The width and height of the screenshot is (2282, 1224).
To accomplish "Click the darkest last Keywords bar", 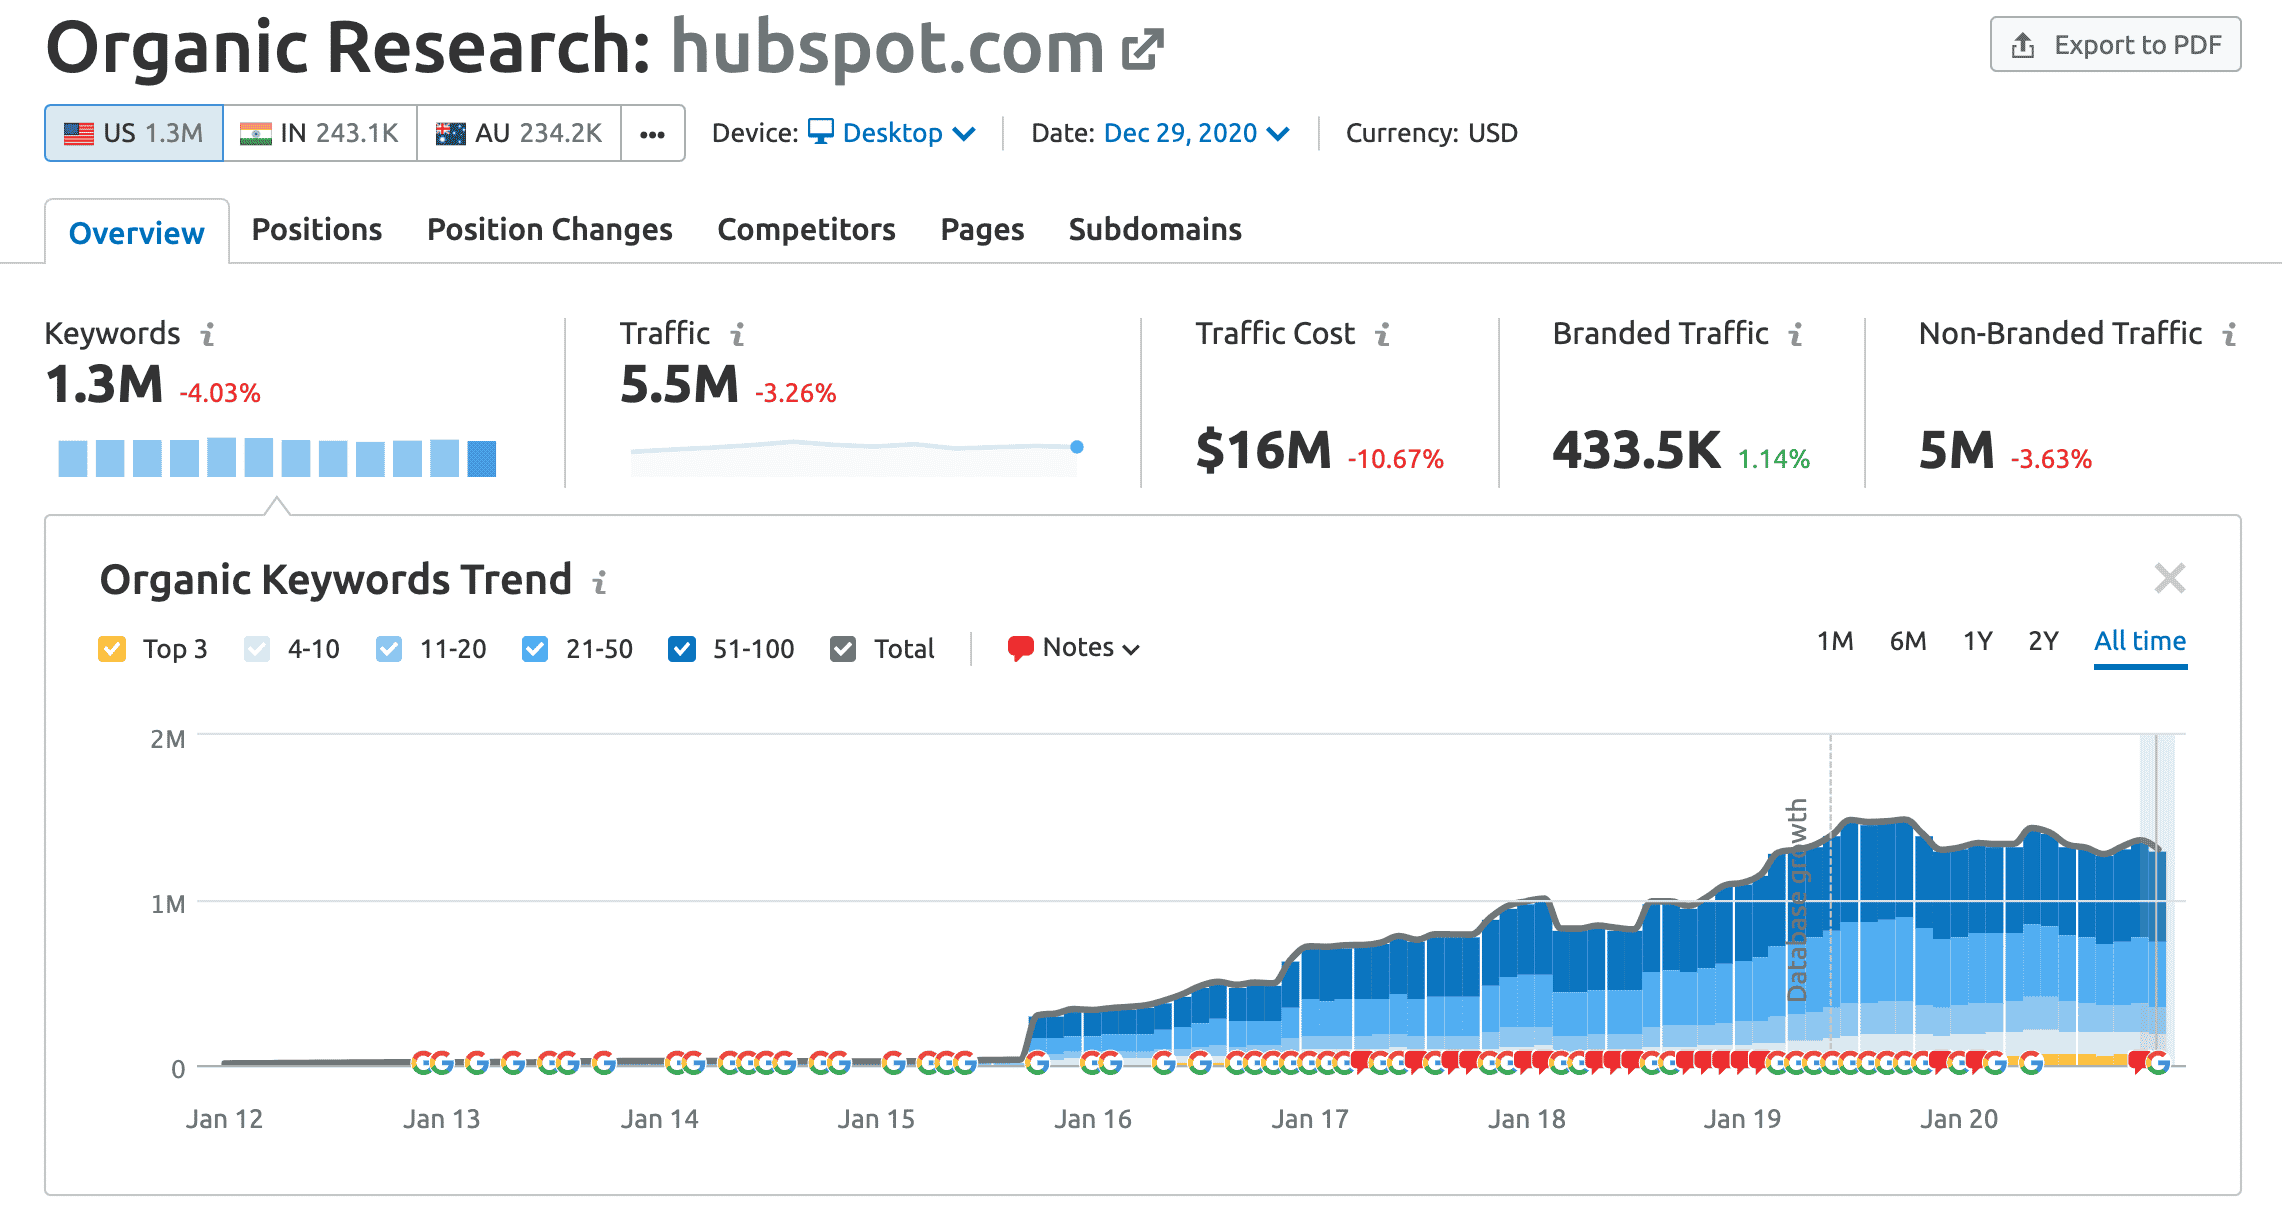I will click(x=482, y=459).
